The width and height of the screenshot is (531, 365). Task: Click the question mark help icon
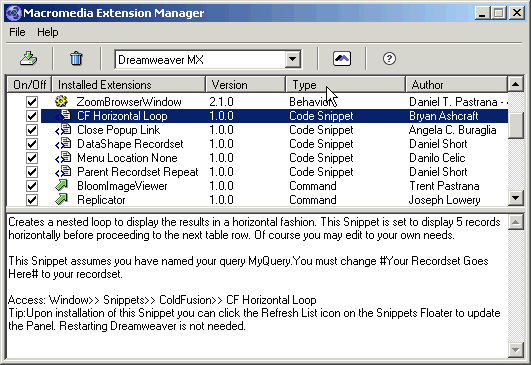[389, 59]
